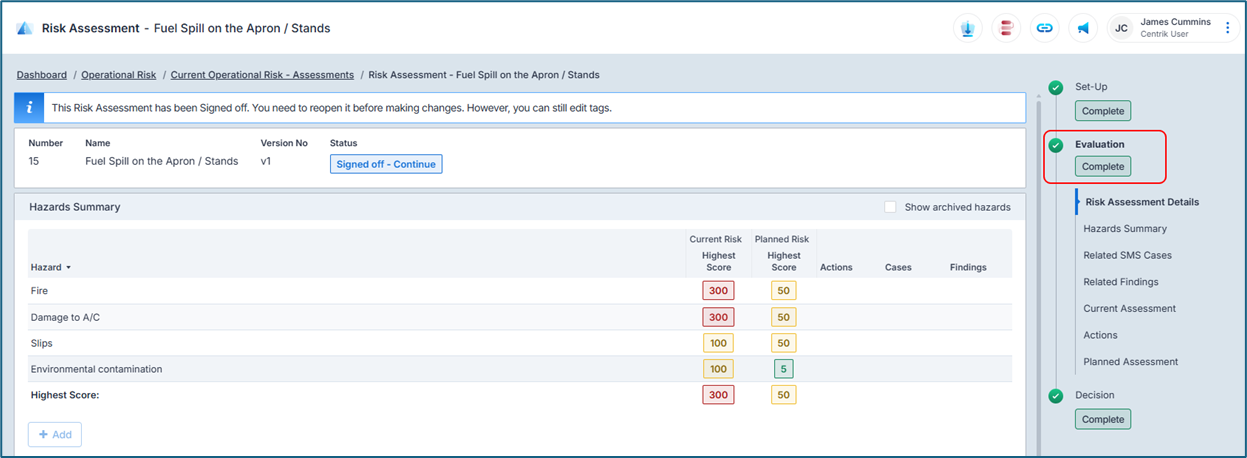1247x458 pixels.
Task: Sort by Hazard column dropdown arrow
Action: point(69,268)
